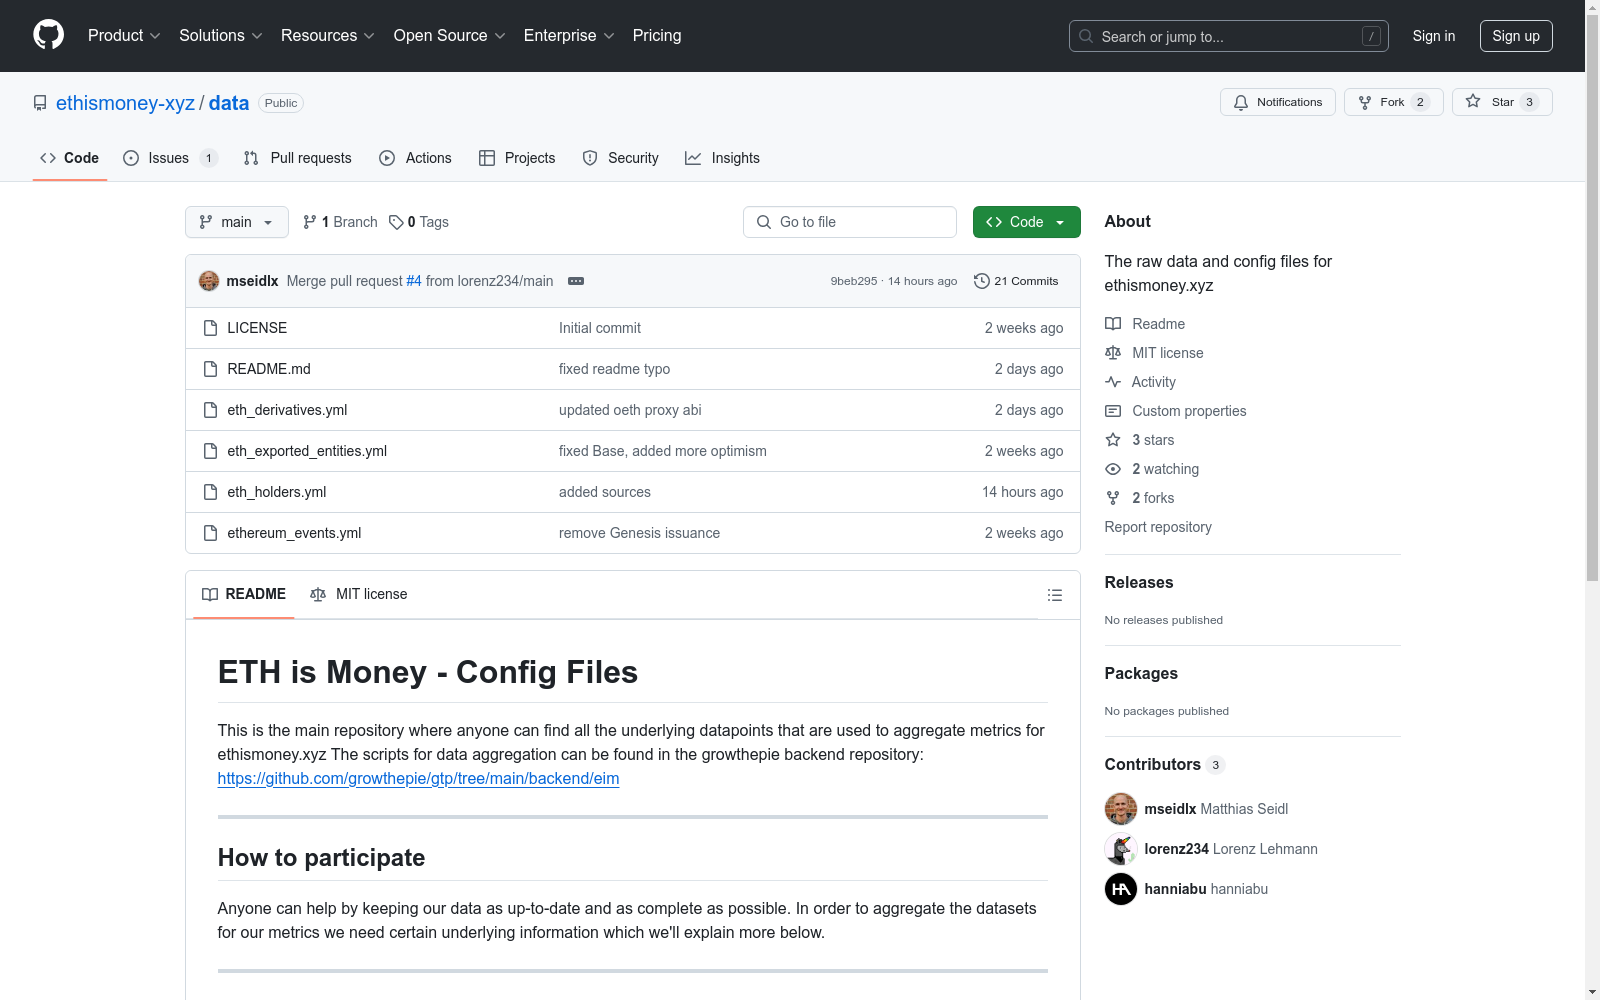The image size is (1600, 1000).
Task: Click the mseidlx commit author avatar
Action: tap(209, 281)
